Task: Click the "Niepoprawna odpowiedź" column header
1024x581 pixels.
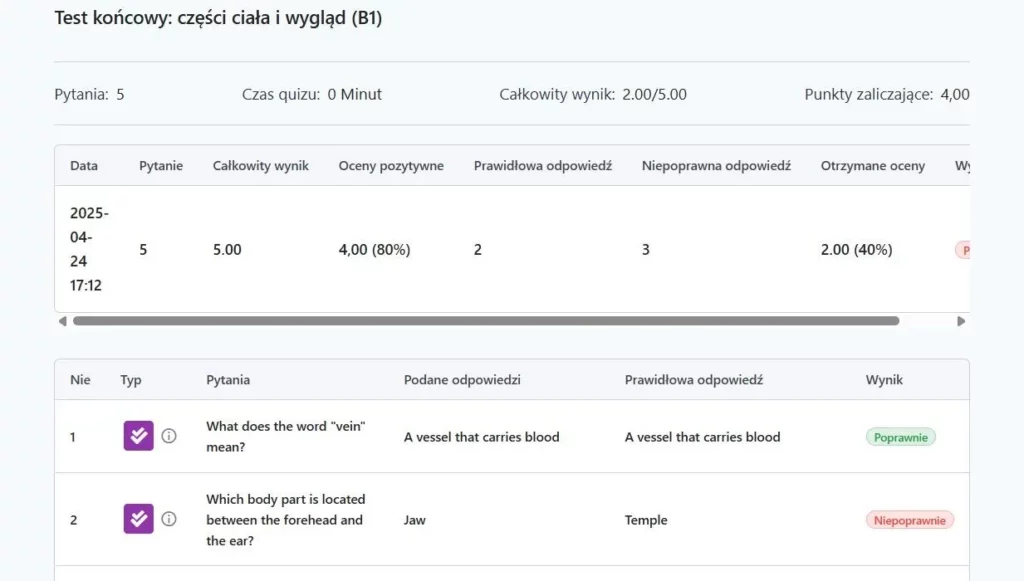Action: [x=716, y=166]
